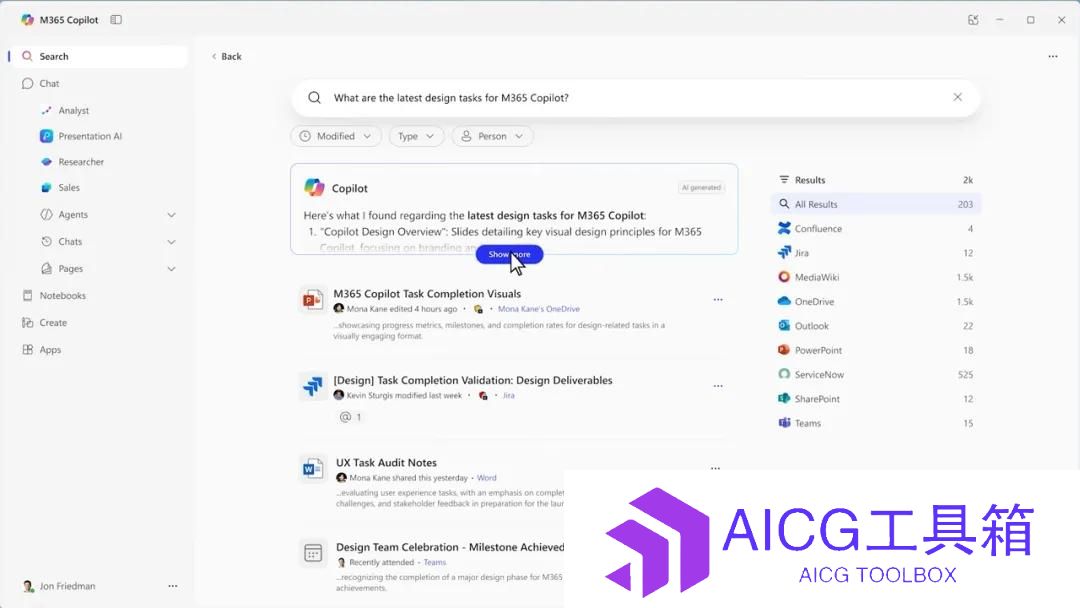Expand the Agents section chevron
The height and width of the screenshot is (608, 1080).
171,215
